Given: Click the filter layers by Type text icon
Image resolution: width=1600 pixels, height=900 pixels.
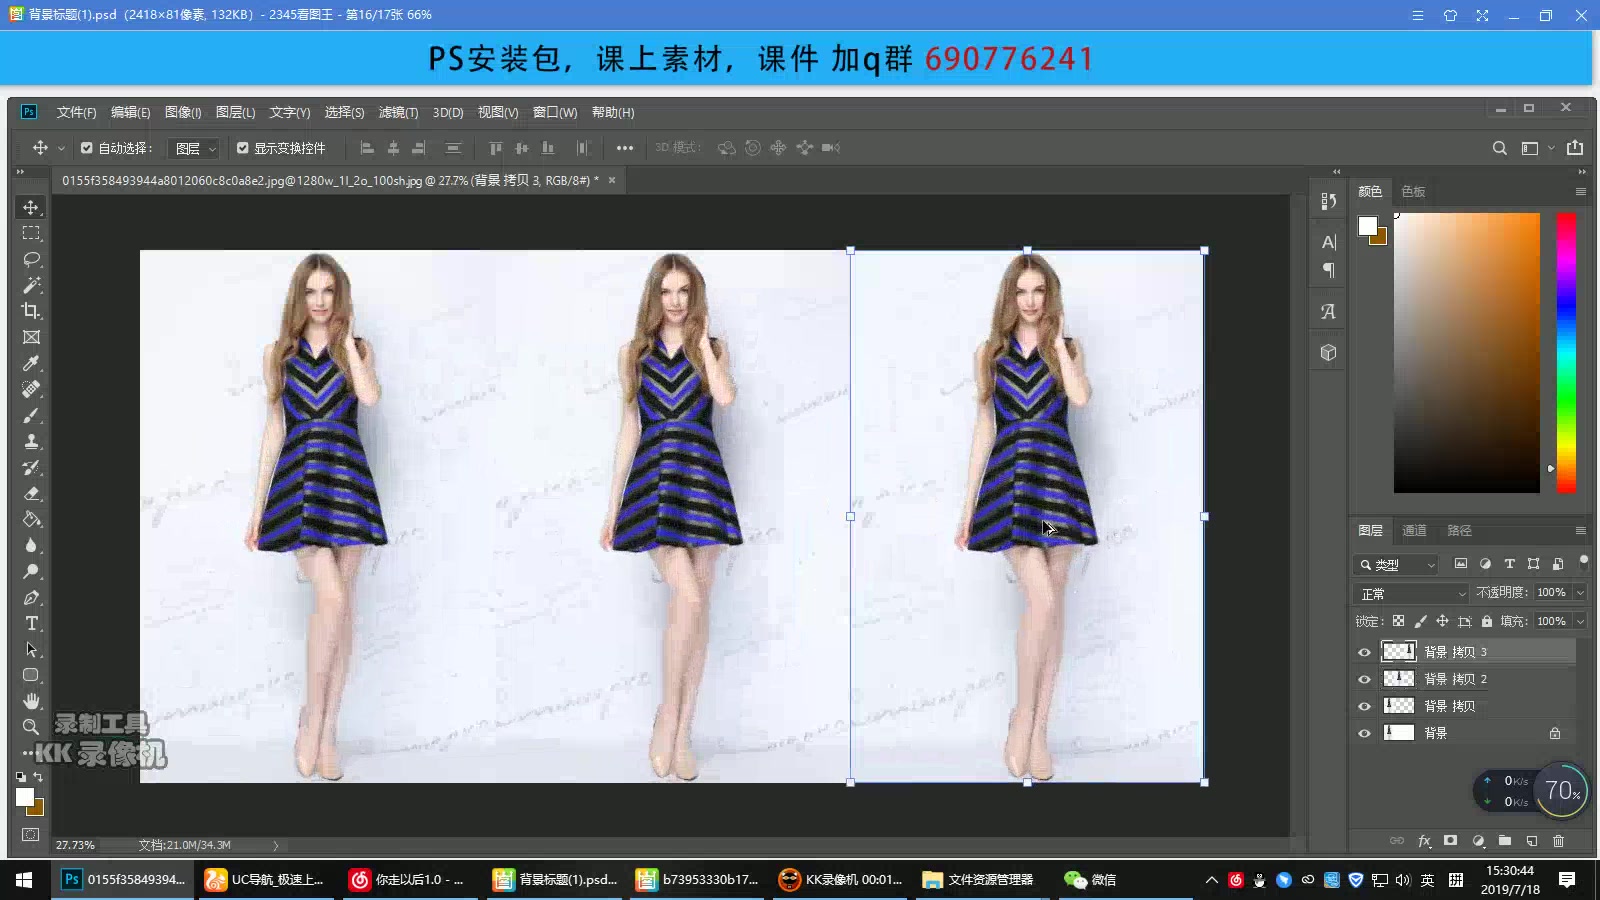Looking at the screenshot, I should pos(1510,564).
